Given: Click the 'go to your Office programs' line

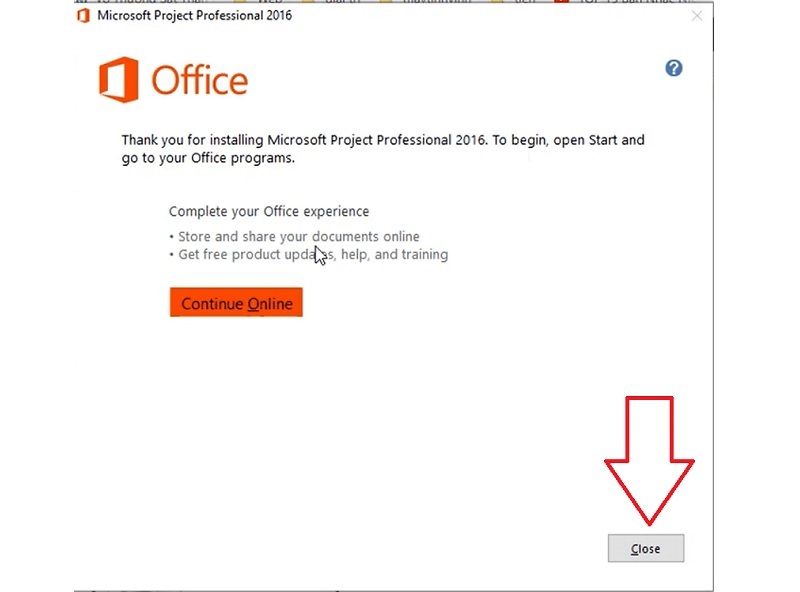Looking at the screenshot, I should pos(208,158).
